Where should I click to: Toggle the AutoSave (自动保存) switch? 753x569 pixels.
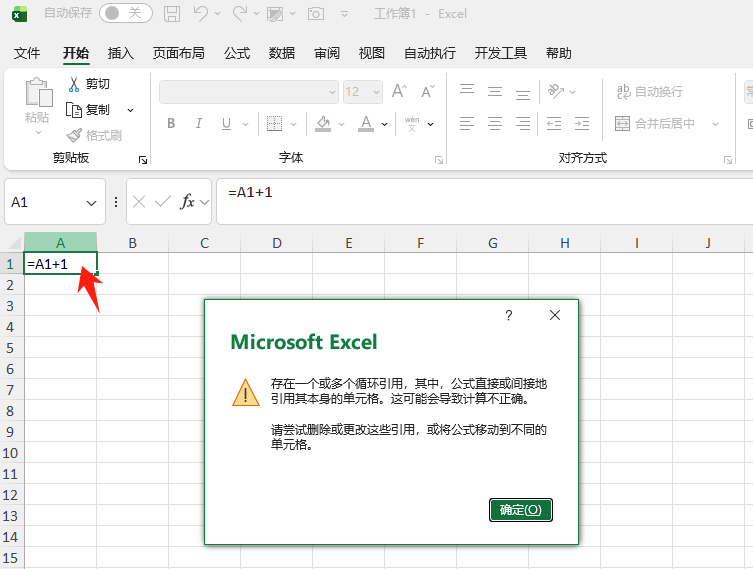[126, 13]
